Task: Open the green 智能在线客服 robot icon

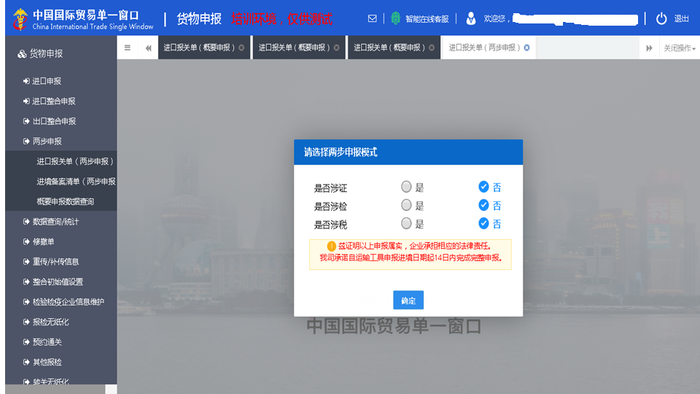Action: (395, 18)
